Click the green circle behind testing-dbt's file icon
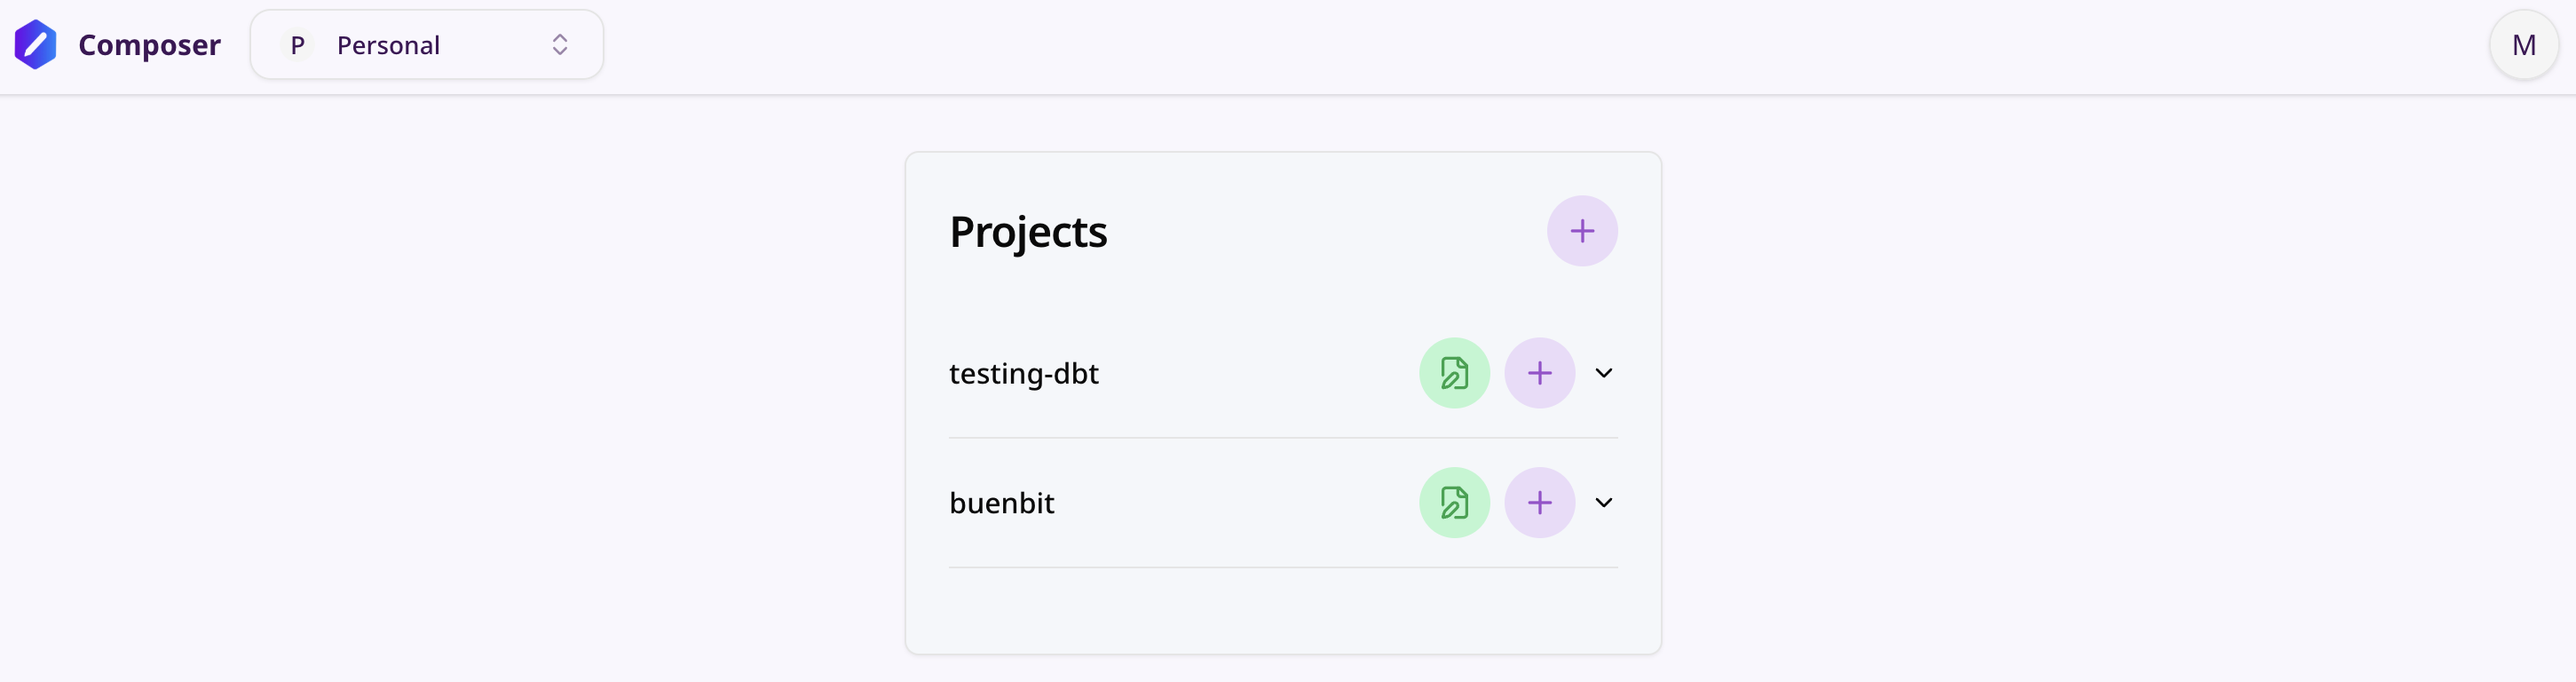The image size is (2576, 682). click(x=1454, y=372)
